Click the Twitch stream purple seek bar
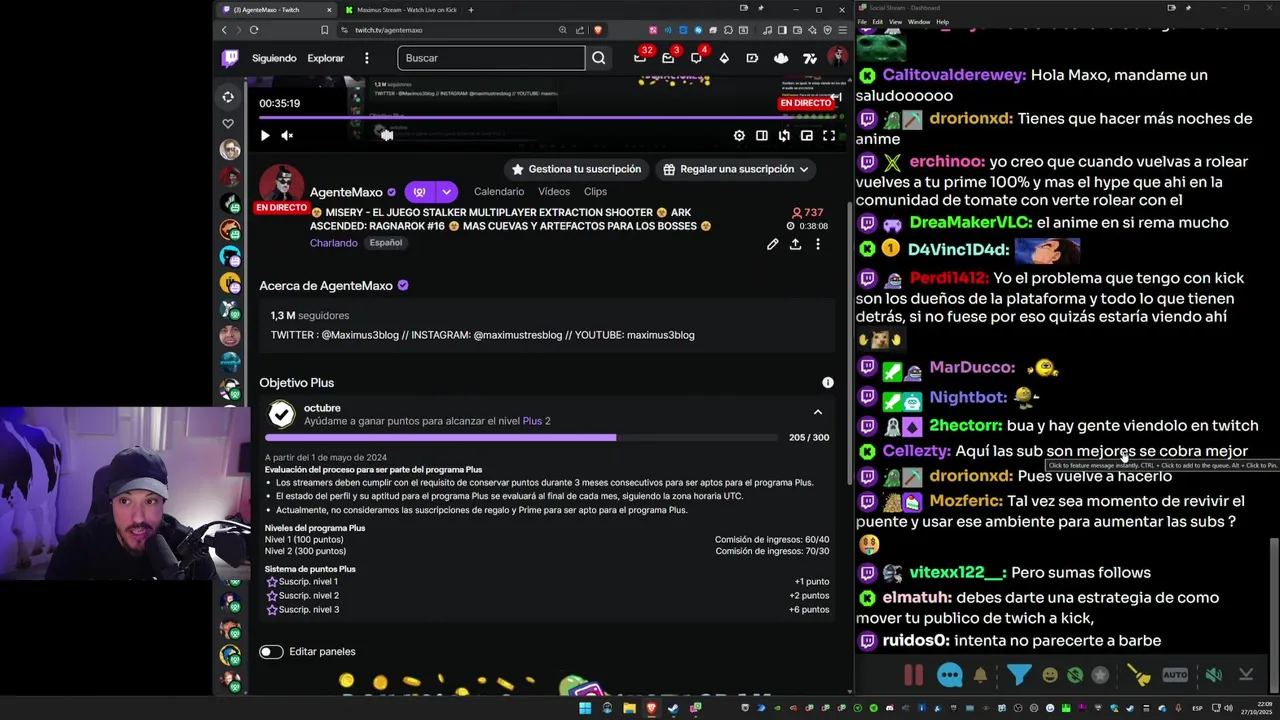1280x720 pixels. point(546,118)
